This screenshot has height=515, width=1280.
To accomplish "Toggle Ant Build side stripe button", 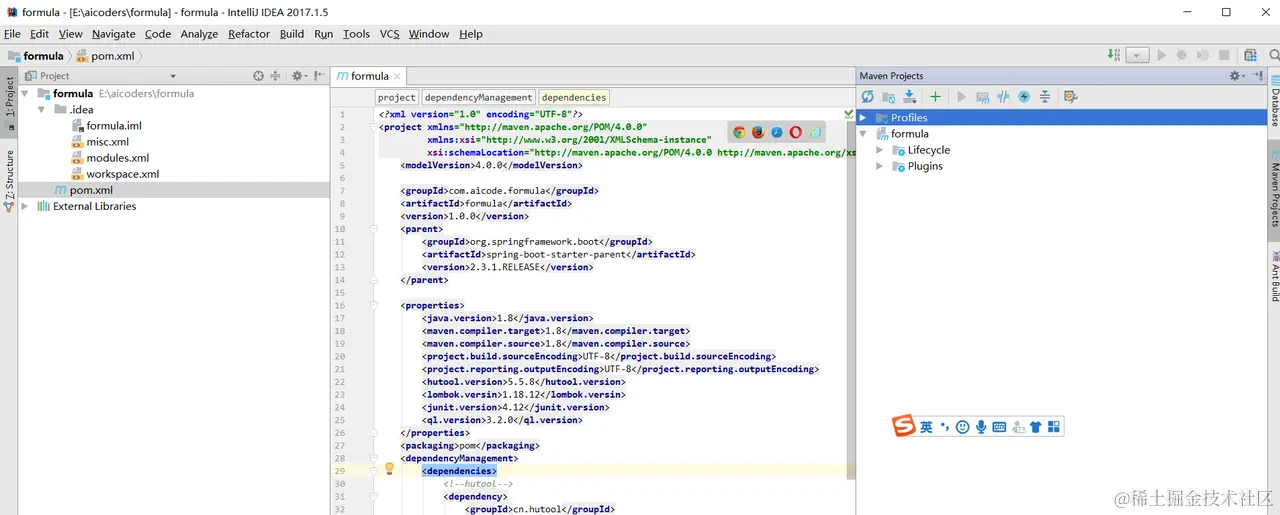I will pyautogui.click(x=1275, y=277).
